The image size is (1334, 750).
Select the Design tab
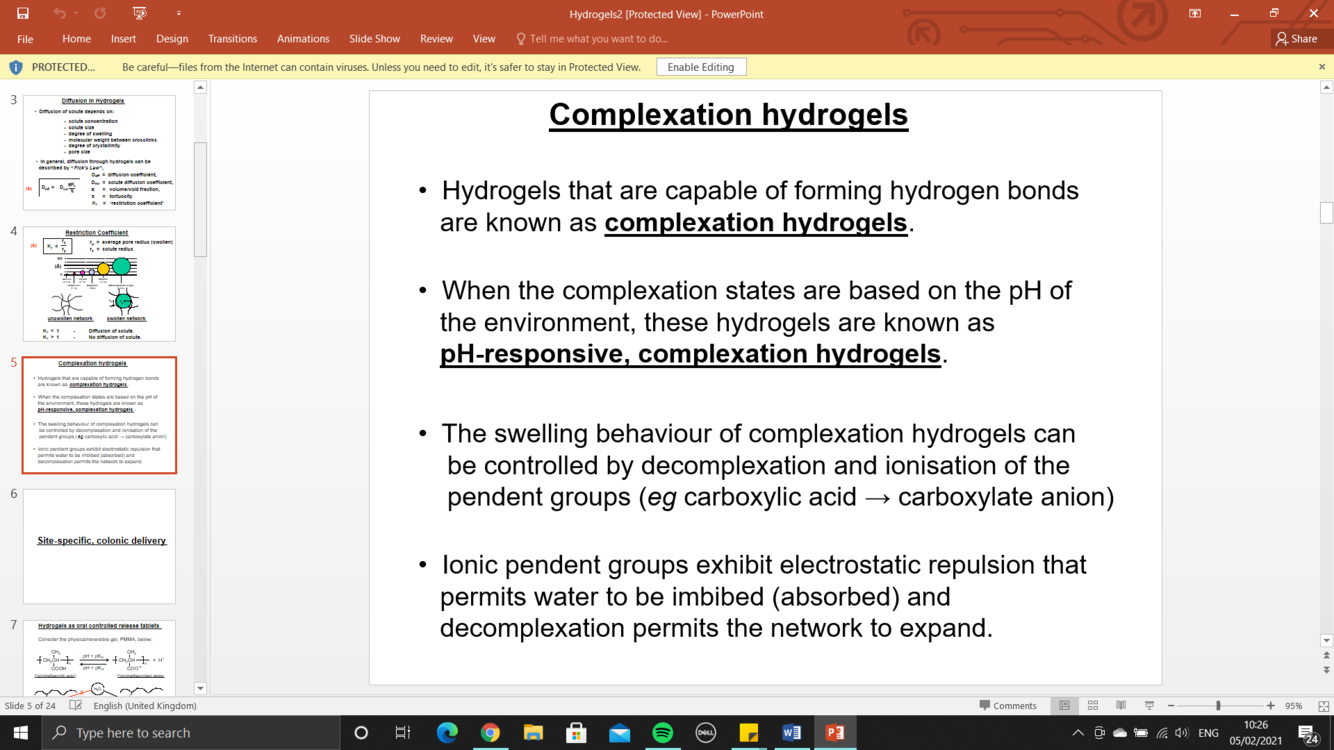[x=172, y=39]
